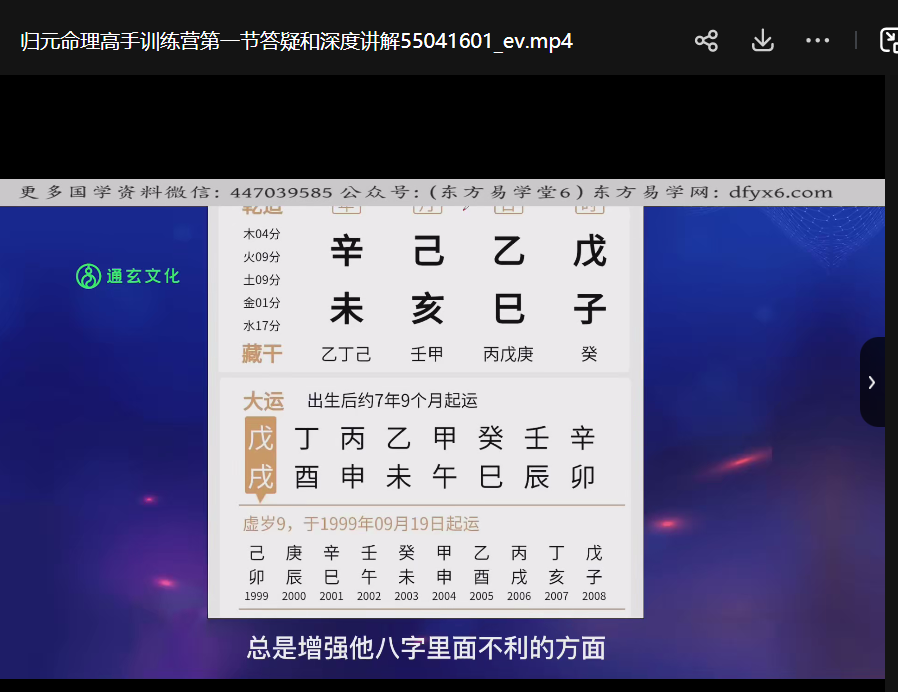Viewport: 898px width, 692px height.
Task: Click the video file name title
Action: (x=296, y=41)
